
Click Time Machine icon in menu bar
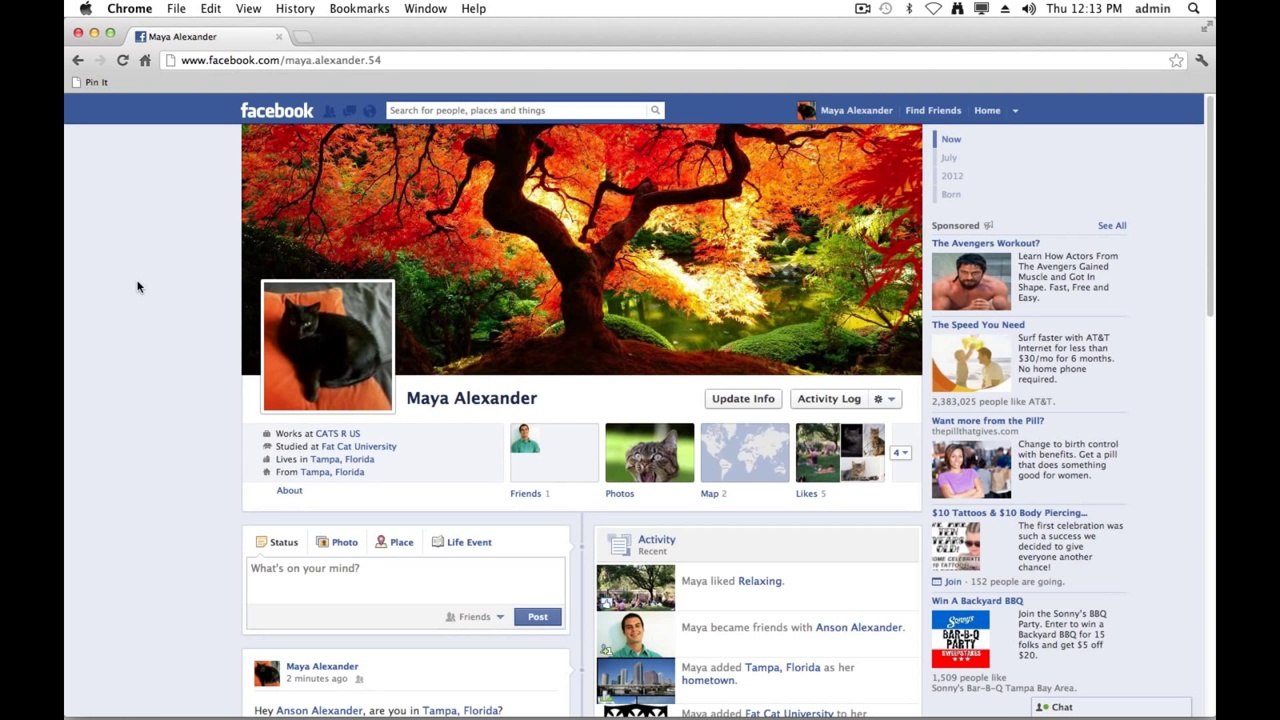coord(885,8)
